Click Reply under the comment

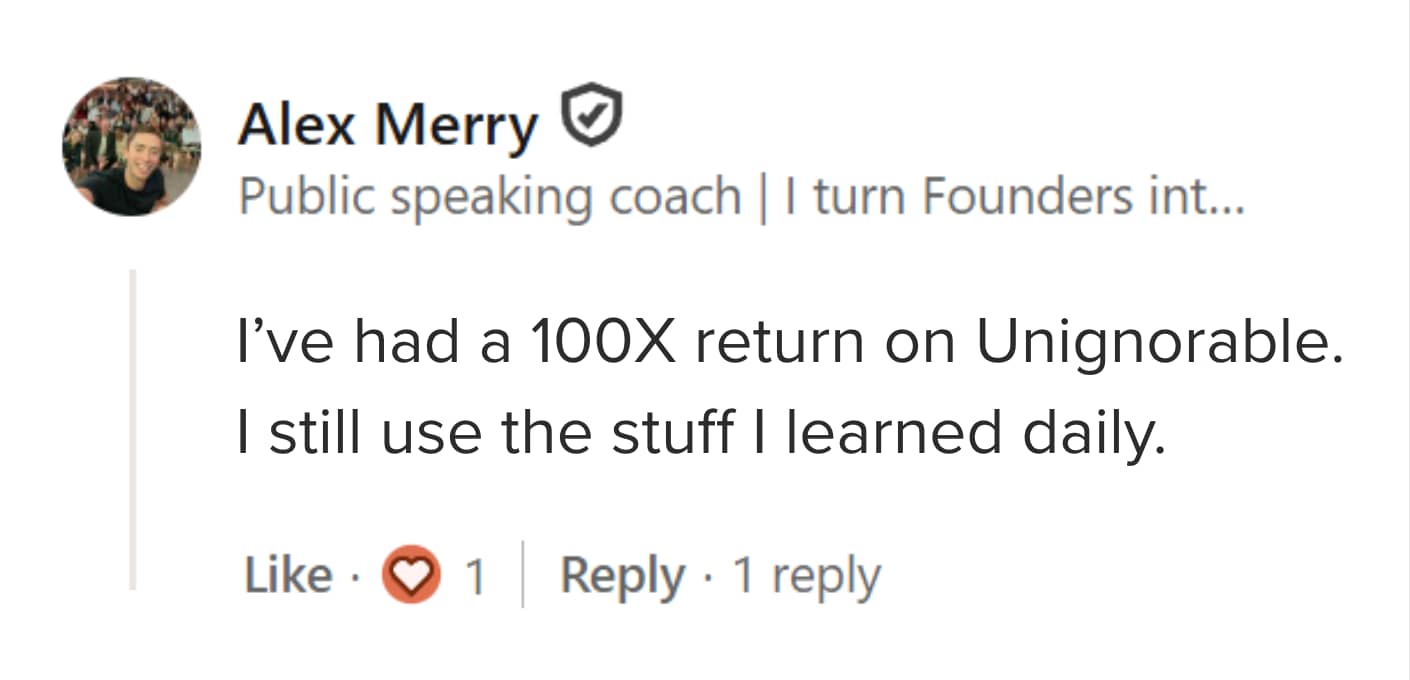pyautogui.click(x=622, y=577)
